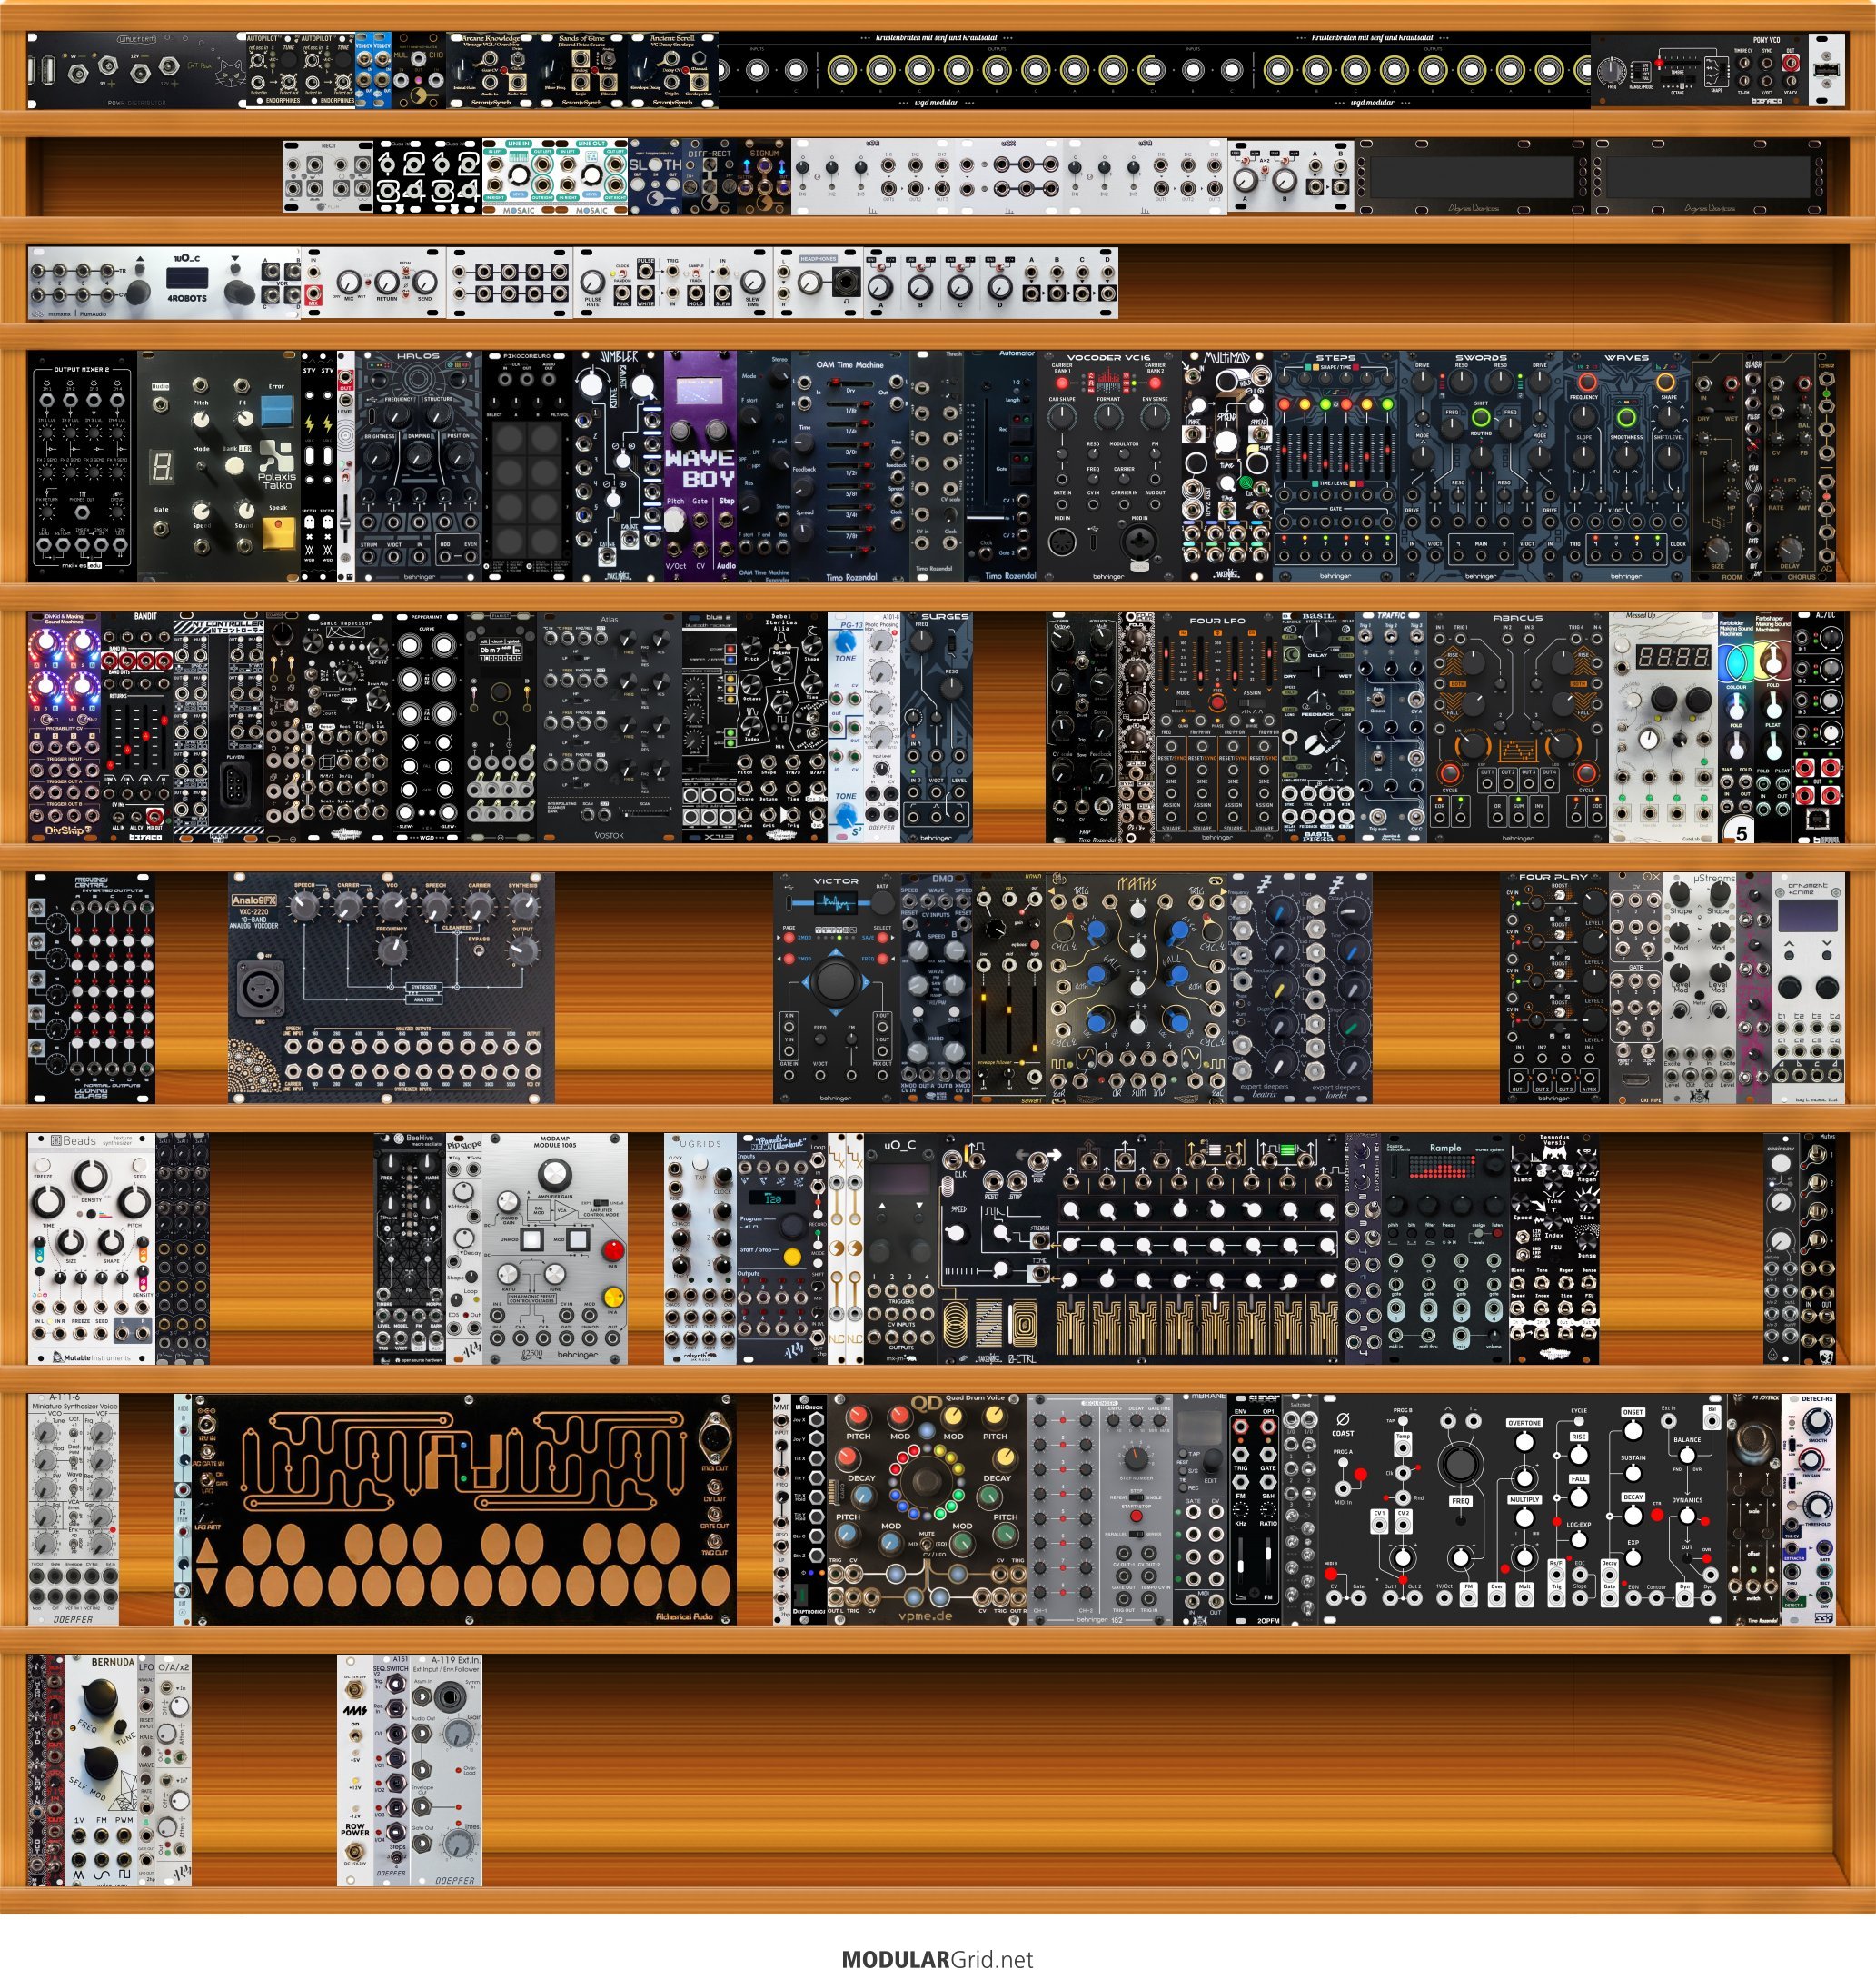Select the Alchemical Audio touch keyboard module
The width and height of the screenshot is (1876, 1979).
click(464, 1510)
